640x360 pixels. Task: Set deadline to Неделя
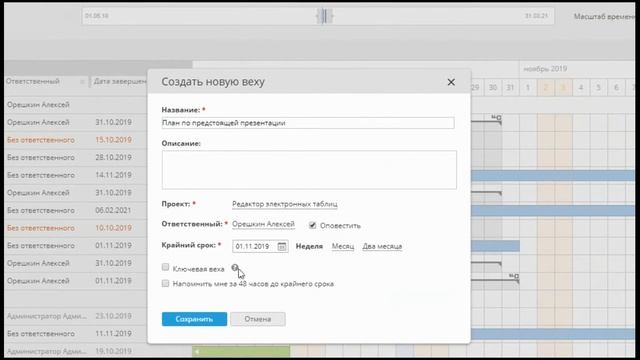click(309, 246)
